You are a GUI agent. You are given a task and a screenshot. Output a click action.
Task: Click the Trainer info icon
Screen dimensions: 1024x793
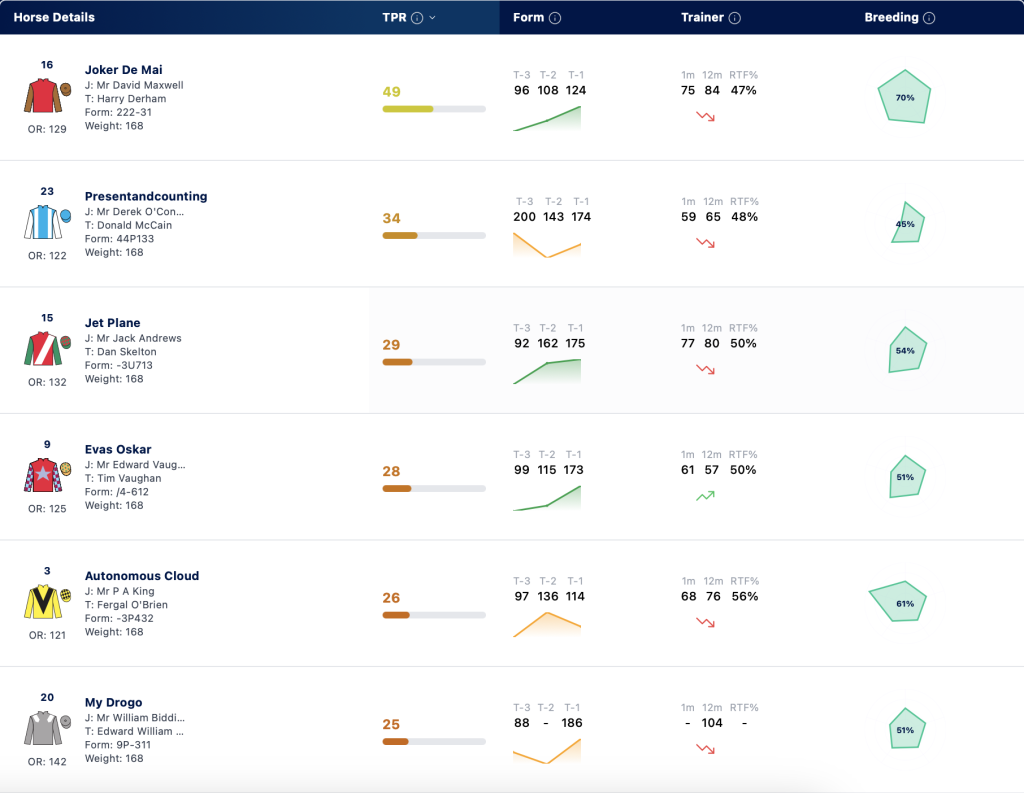734,18
